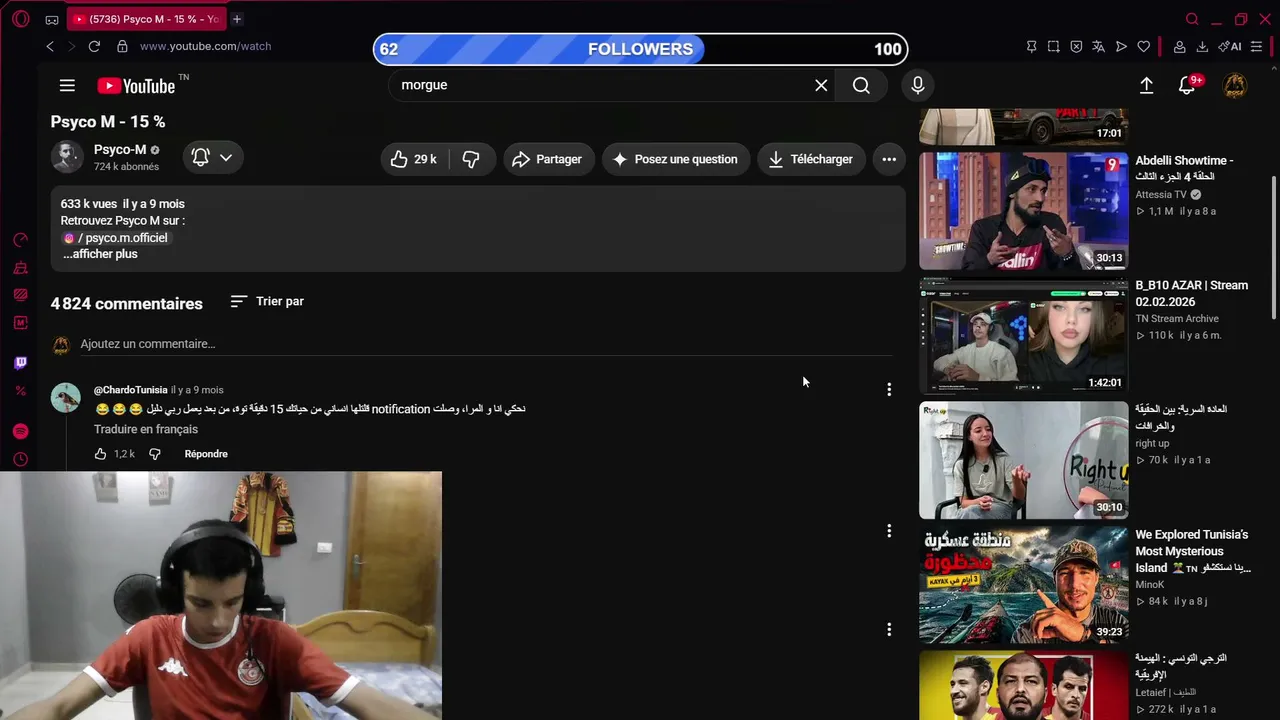Clear the search text 'morgue'
Viewport: 1280px width, 720px height.
tap(821, 85)
